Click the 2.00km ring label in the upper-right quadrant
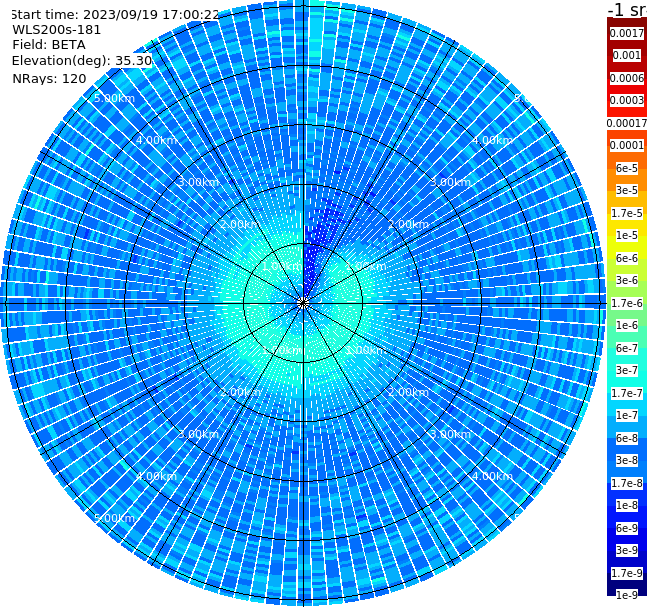This screenshot has width=647, height=607. 408,224
